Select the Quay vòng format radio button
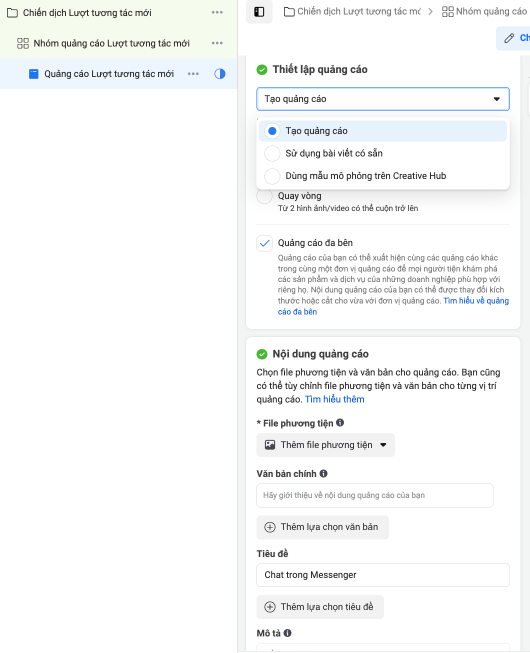 click(x=264, y=196)
